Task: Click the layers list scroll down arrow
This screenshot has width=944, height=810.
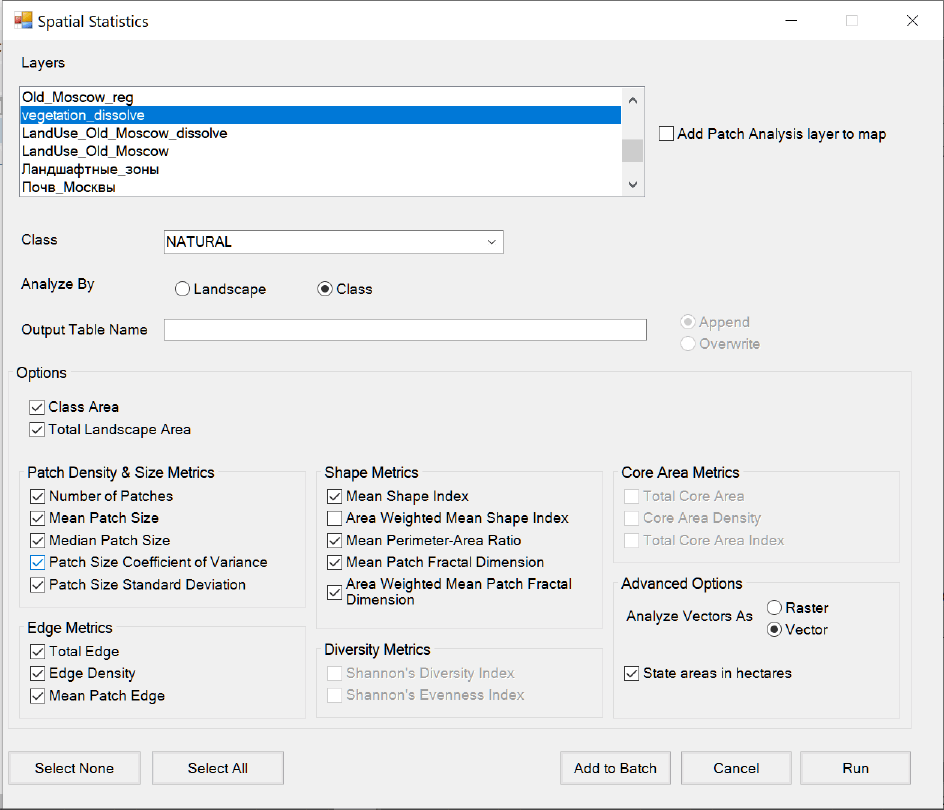Action: click(632, 184)
